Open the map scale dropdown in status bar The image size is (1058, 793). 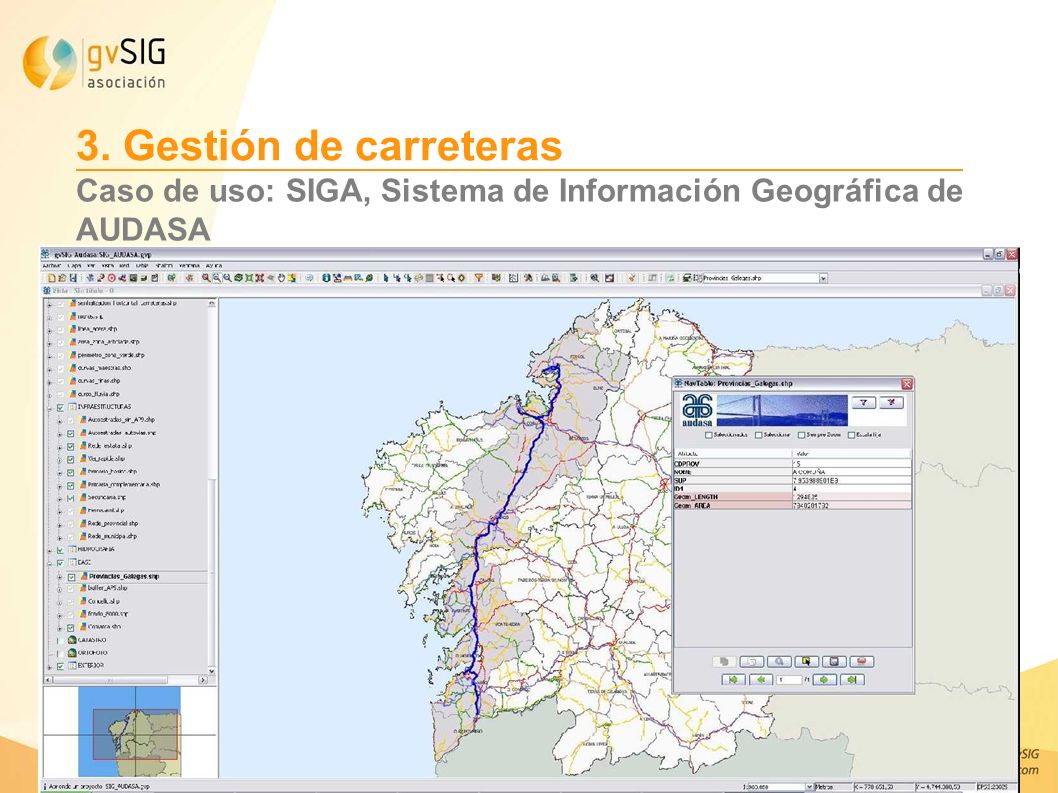coord(810,787)
